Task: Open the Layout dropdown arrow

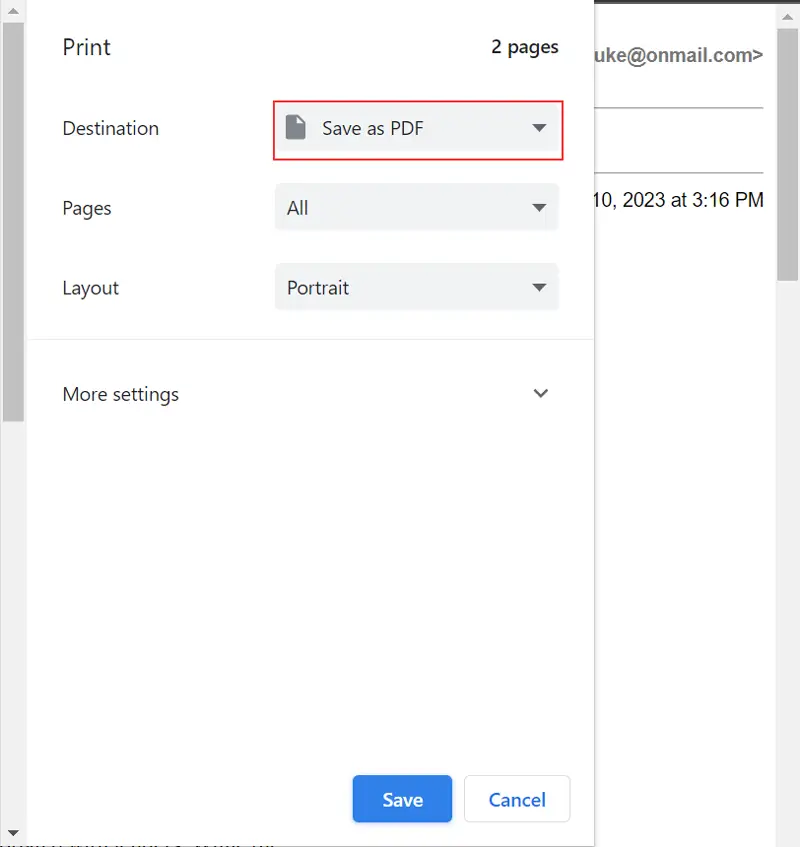Action: click(539, 288)
